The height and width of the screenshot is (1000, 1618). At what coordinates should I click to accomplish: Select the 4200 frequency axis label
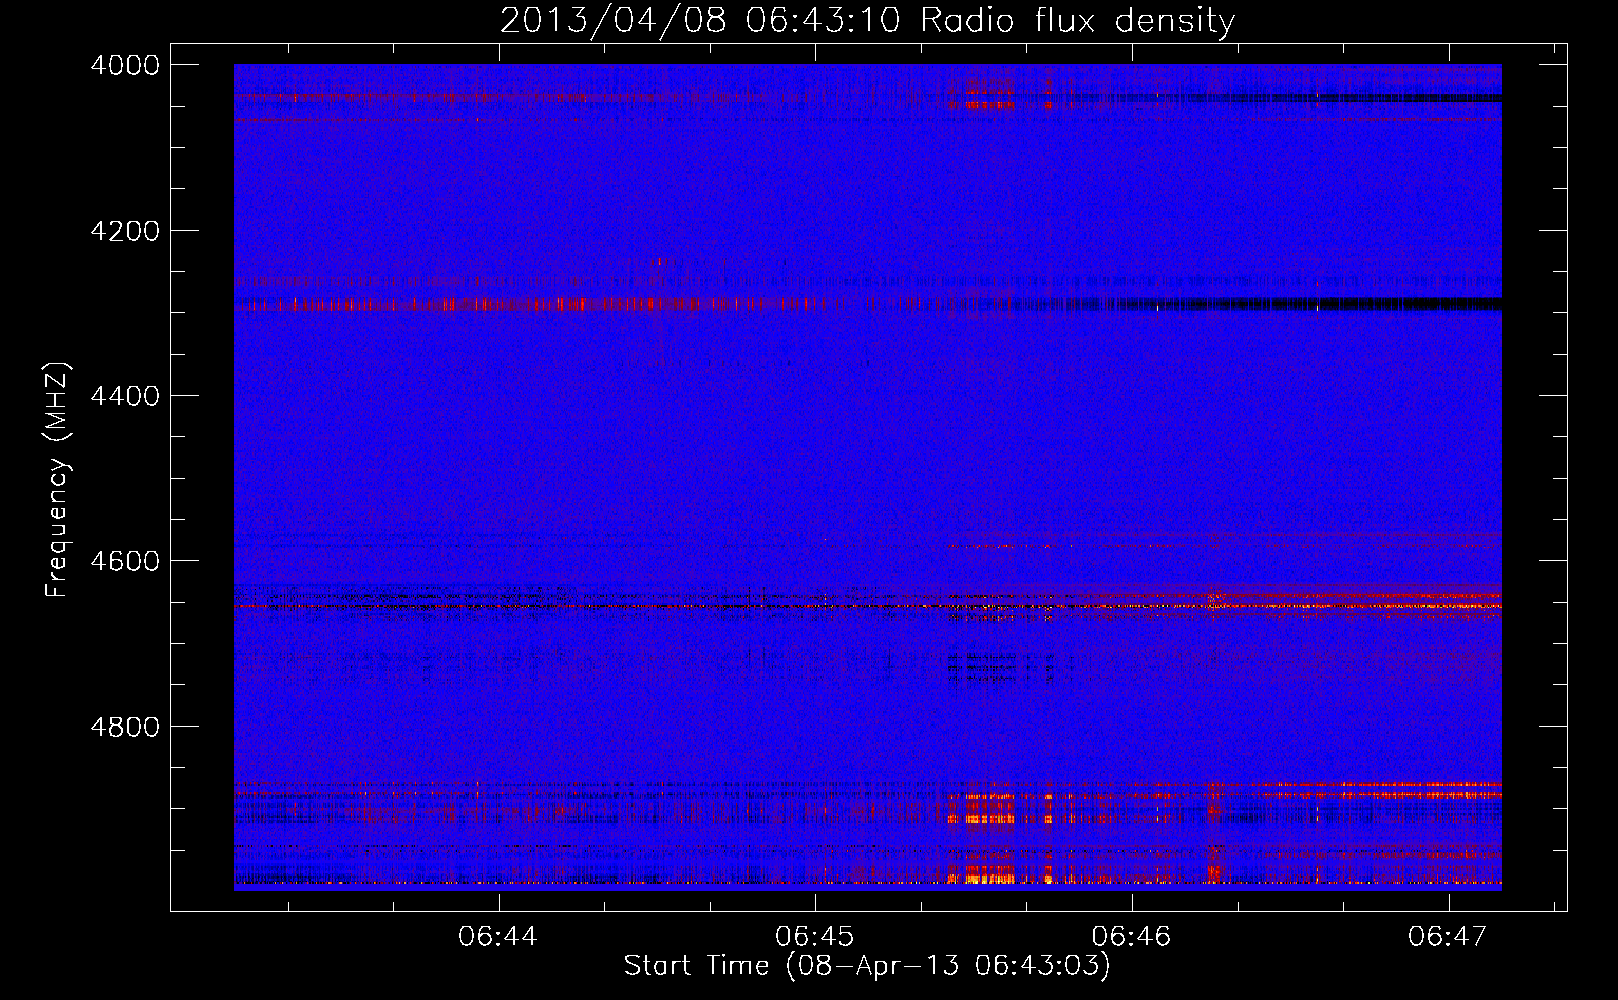click(125, 231)
